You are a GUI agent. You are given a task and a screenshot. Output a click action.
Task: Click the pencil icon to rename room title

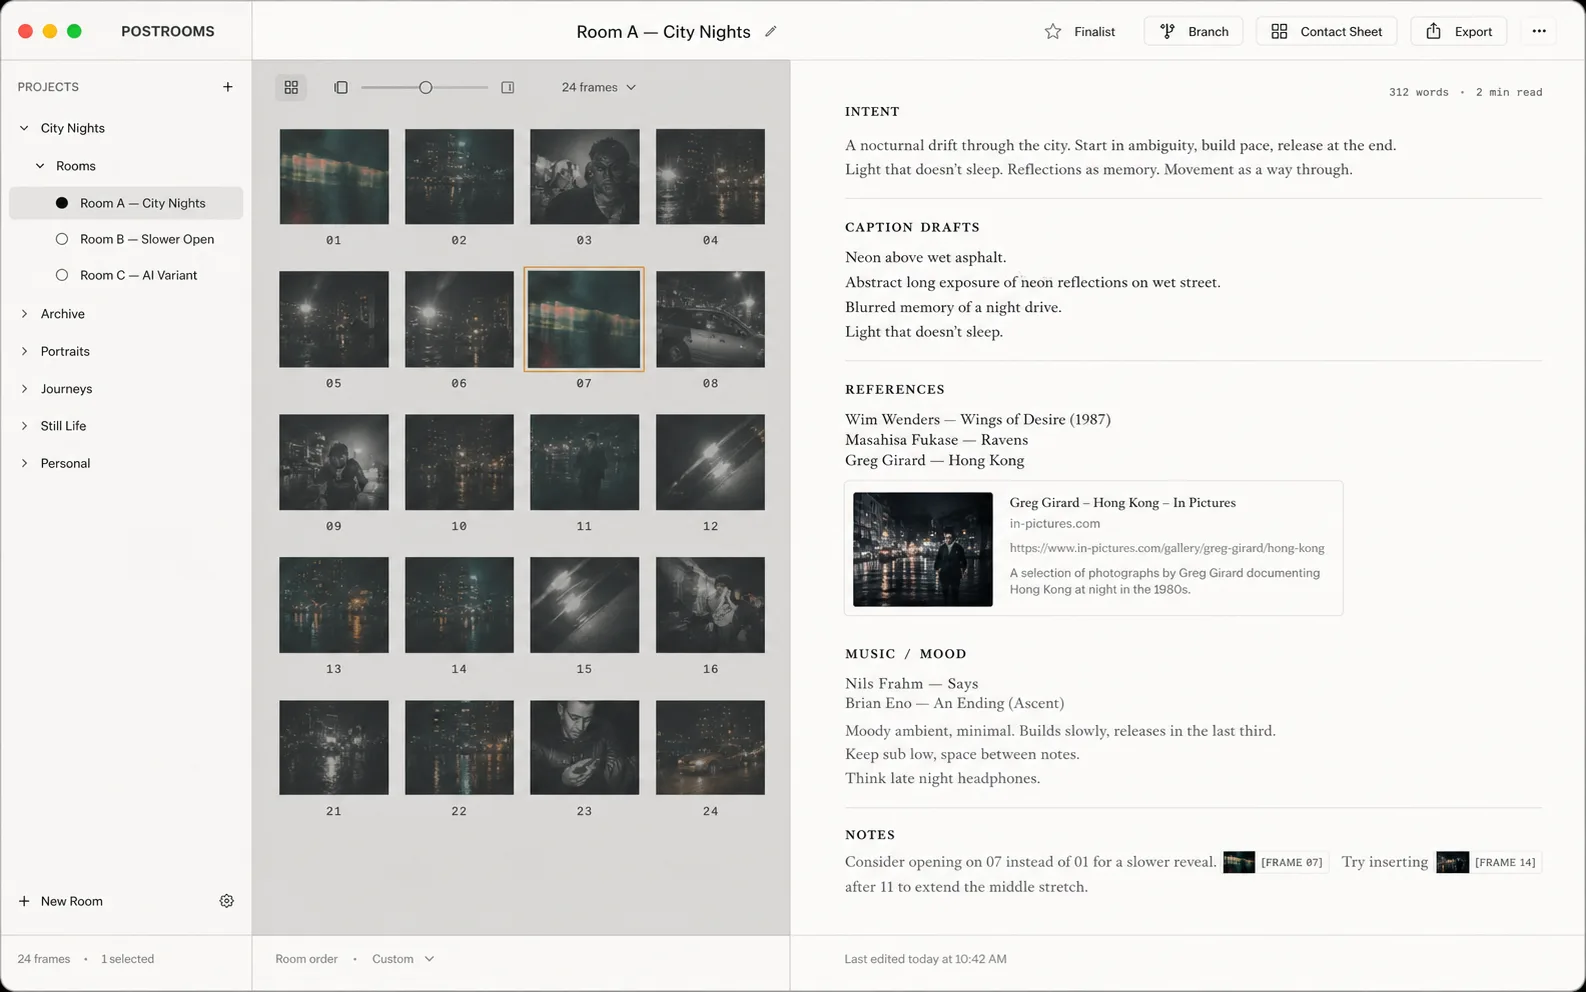point(770,31)
